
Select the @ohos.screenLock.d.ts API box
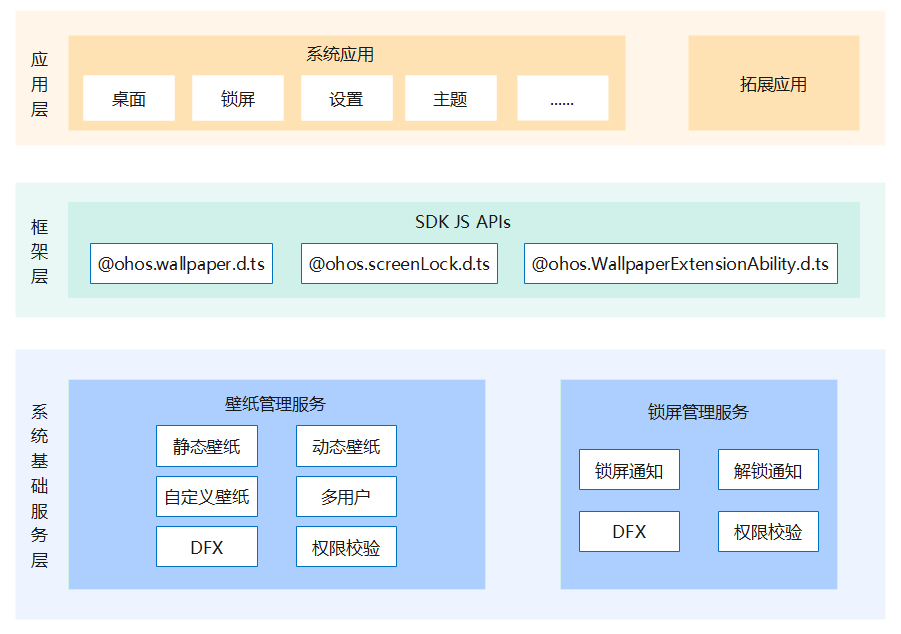point(399,264)
